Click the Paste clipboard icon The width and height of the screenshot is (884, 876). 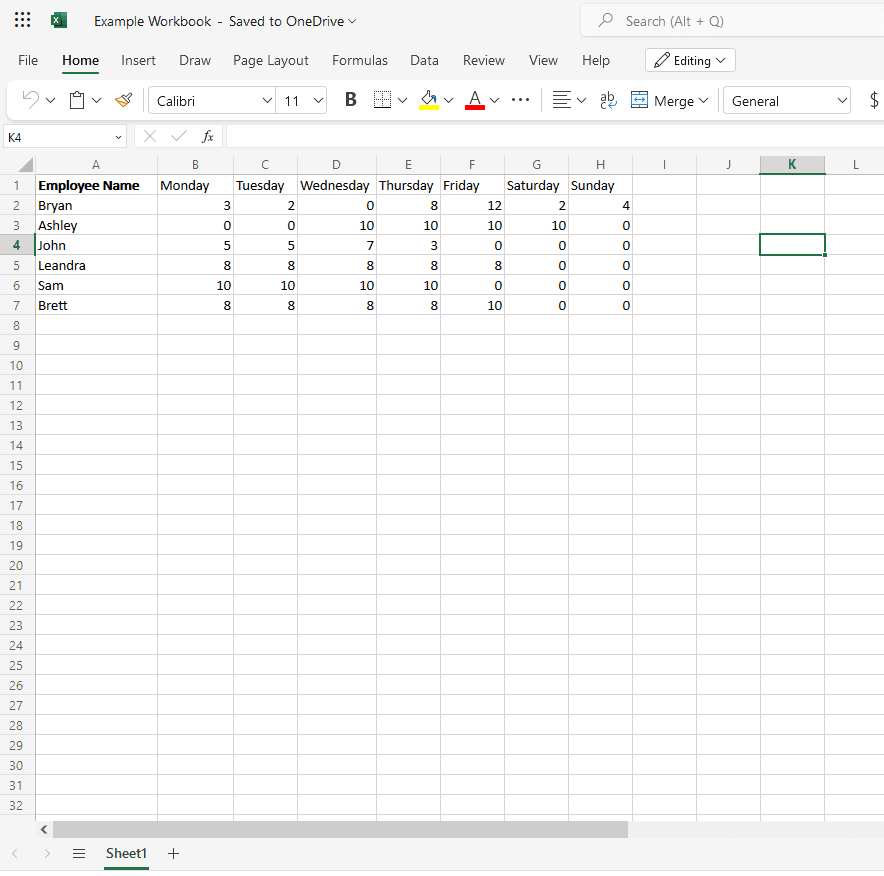[x=78, y=100]
